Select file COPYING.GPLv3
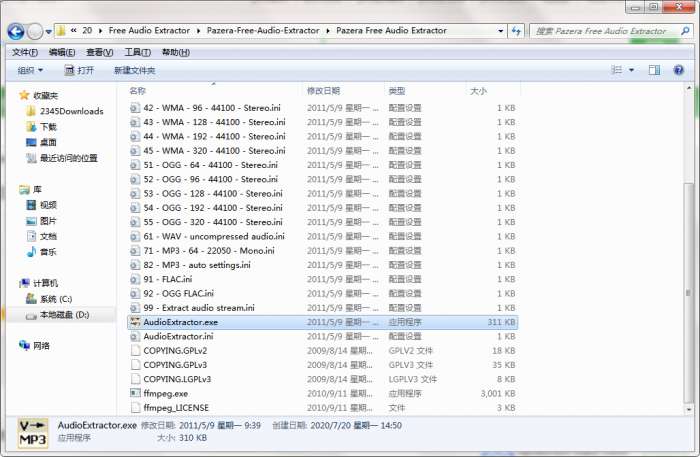Screen dimensions: 700x457 175,365
